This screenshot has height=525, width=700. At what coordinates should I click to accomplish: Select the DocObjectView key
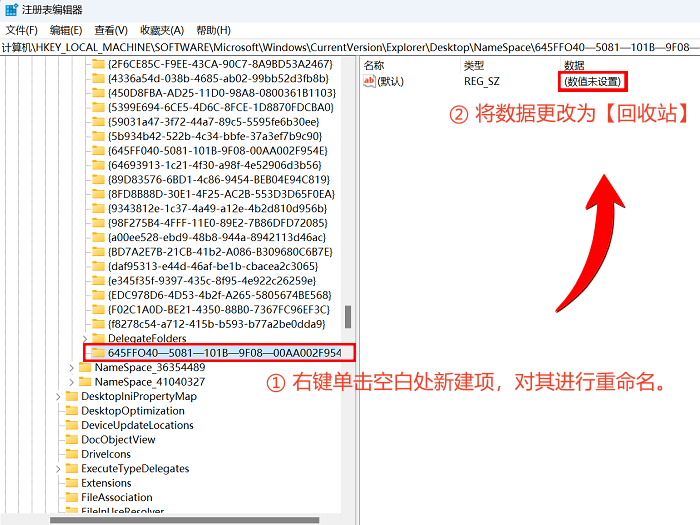coord(118,440)
